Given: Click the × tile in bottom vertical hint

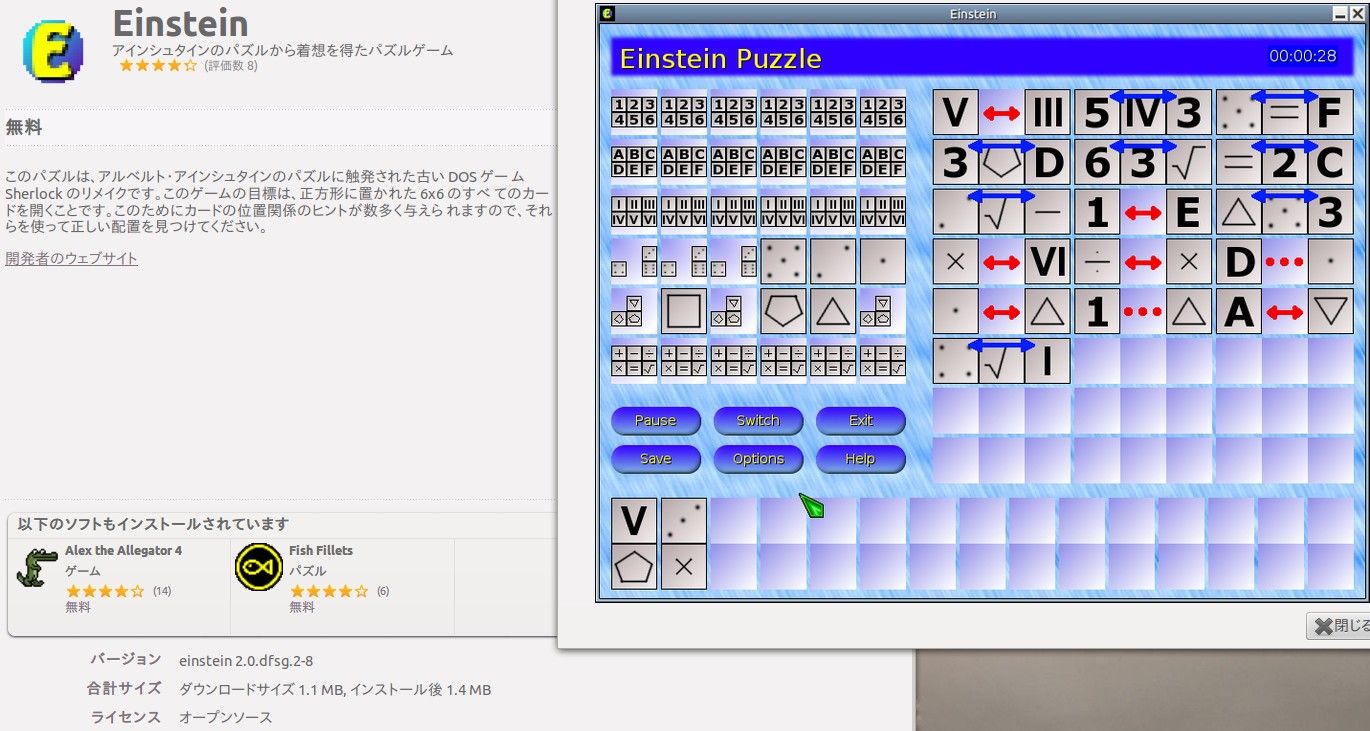Looking at the screenshot, I should pos(684,566).
